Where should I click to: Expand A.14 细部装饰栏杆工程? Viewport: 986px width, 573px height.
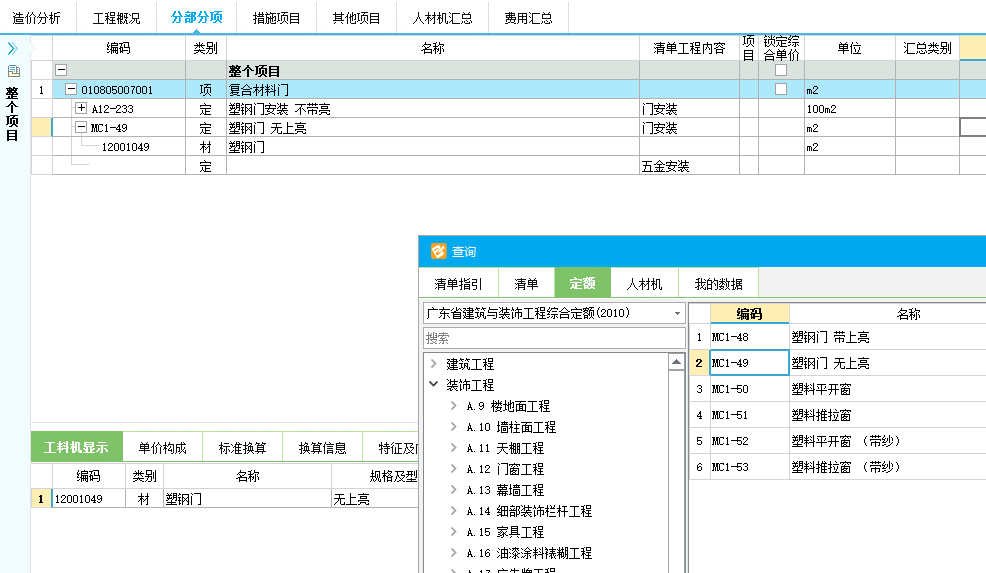point(453,511)
